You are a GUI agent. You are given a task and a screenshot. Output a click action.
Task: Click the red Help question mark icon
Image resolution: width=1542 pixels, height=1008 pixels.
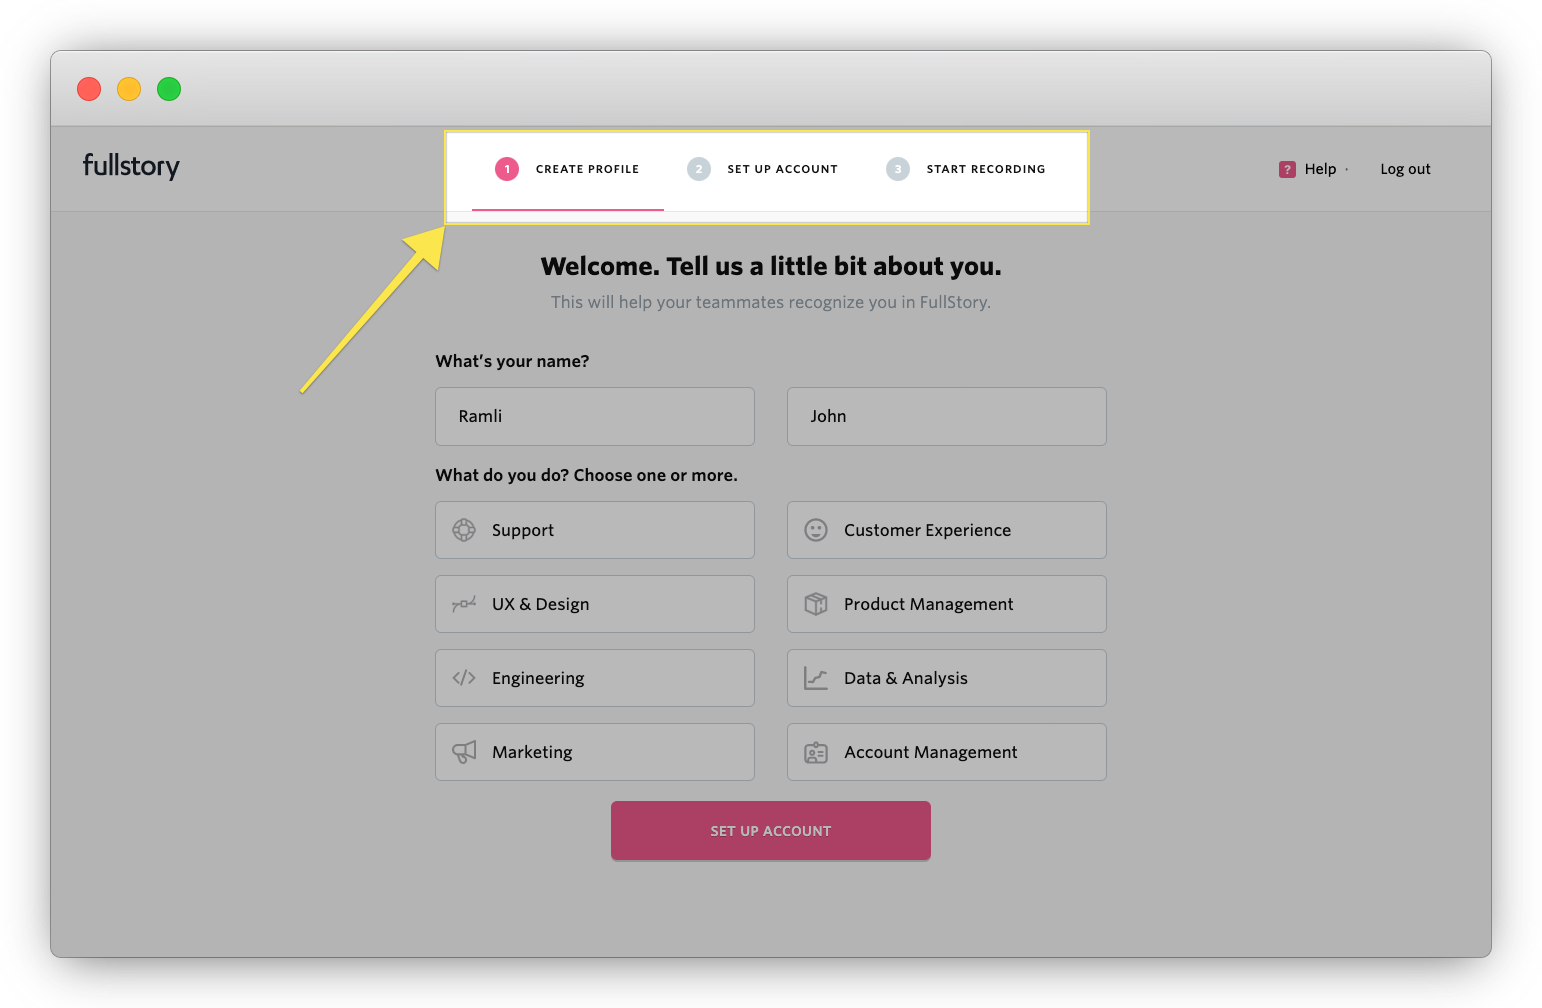[x=1287, y=169]
